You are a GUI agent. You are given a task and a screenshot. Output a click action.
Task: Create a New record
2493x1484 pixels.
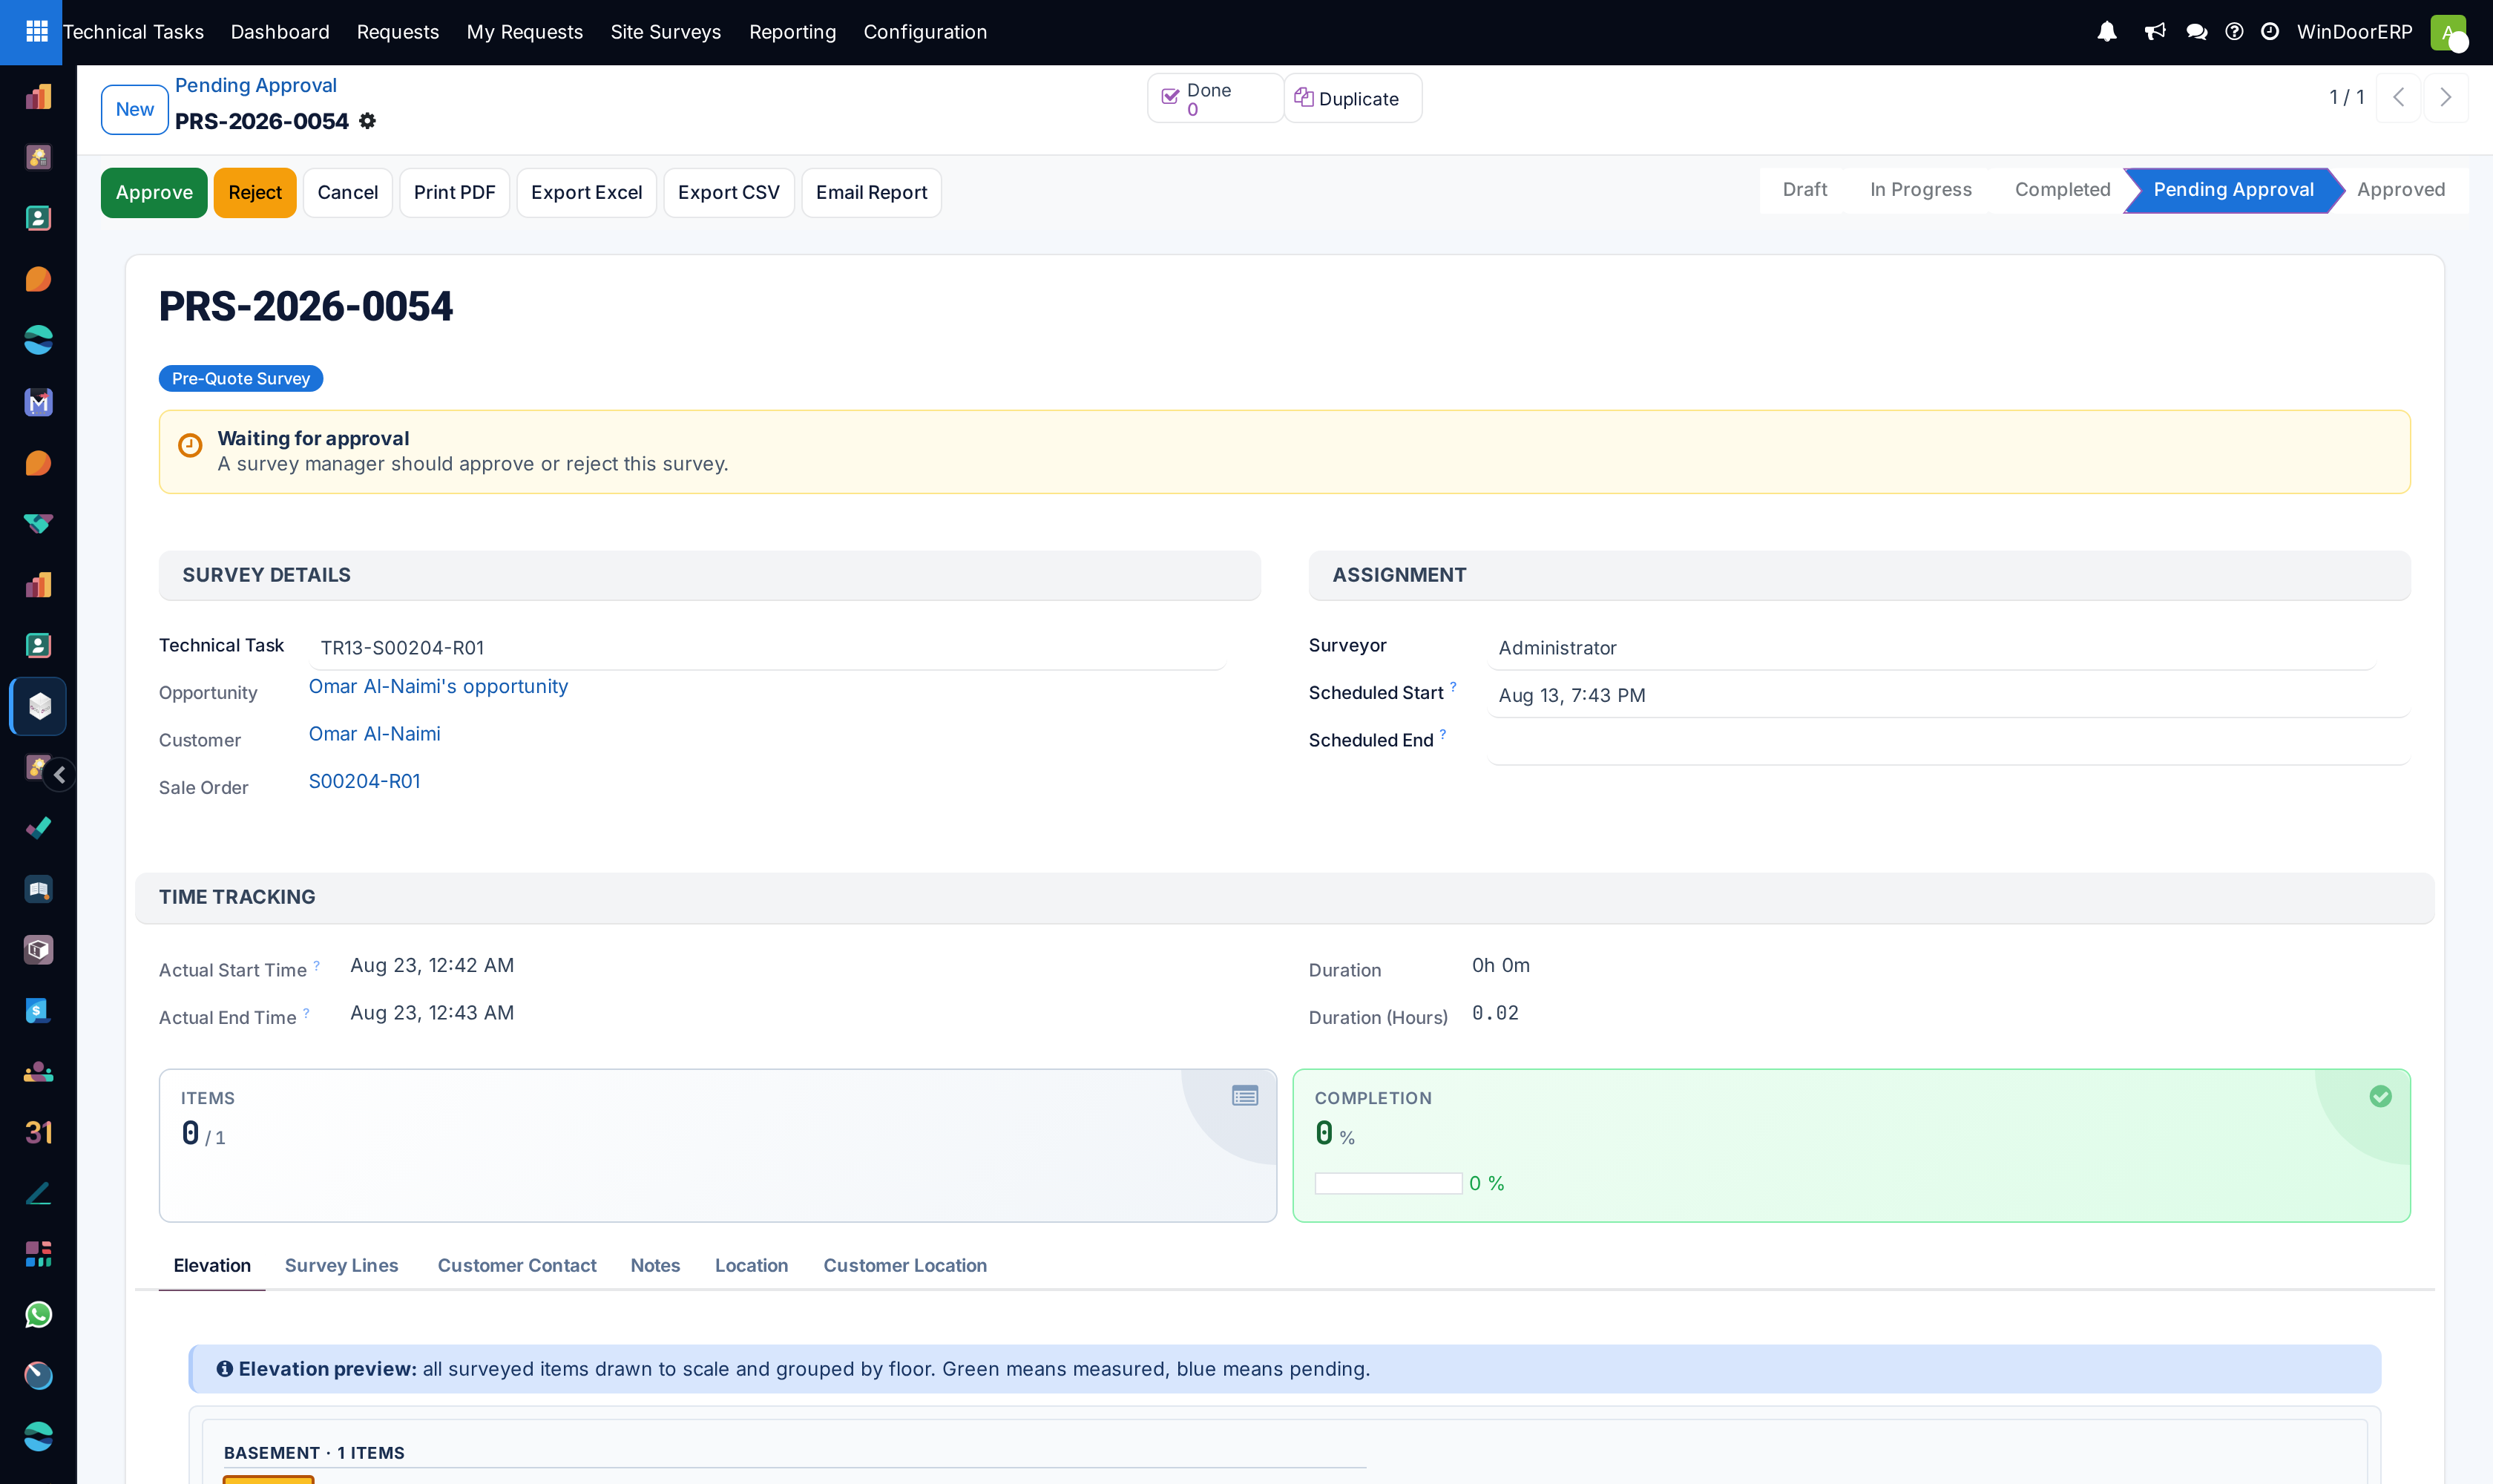[134, 109]
